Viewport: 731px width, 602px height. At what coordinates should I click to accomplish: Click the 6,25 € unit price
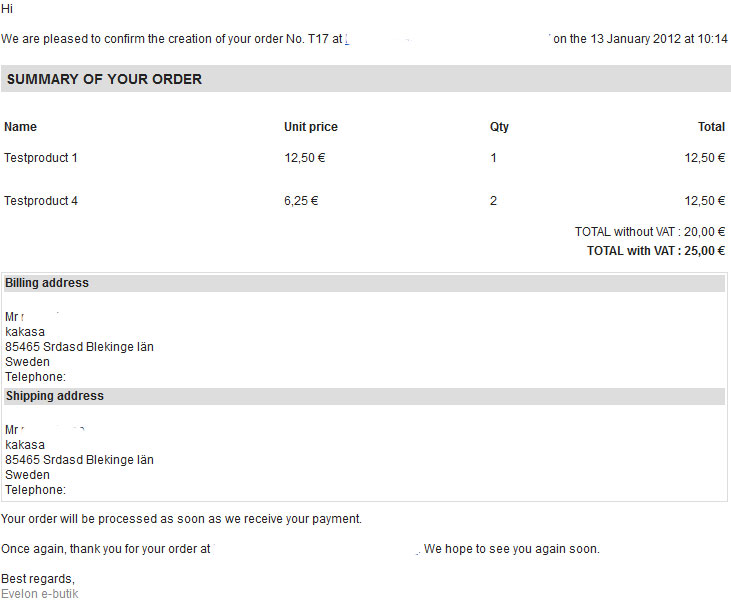tap(301, 201)
